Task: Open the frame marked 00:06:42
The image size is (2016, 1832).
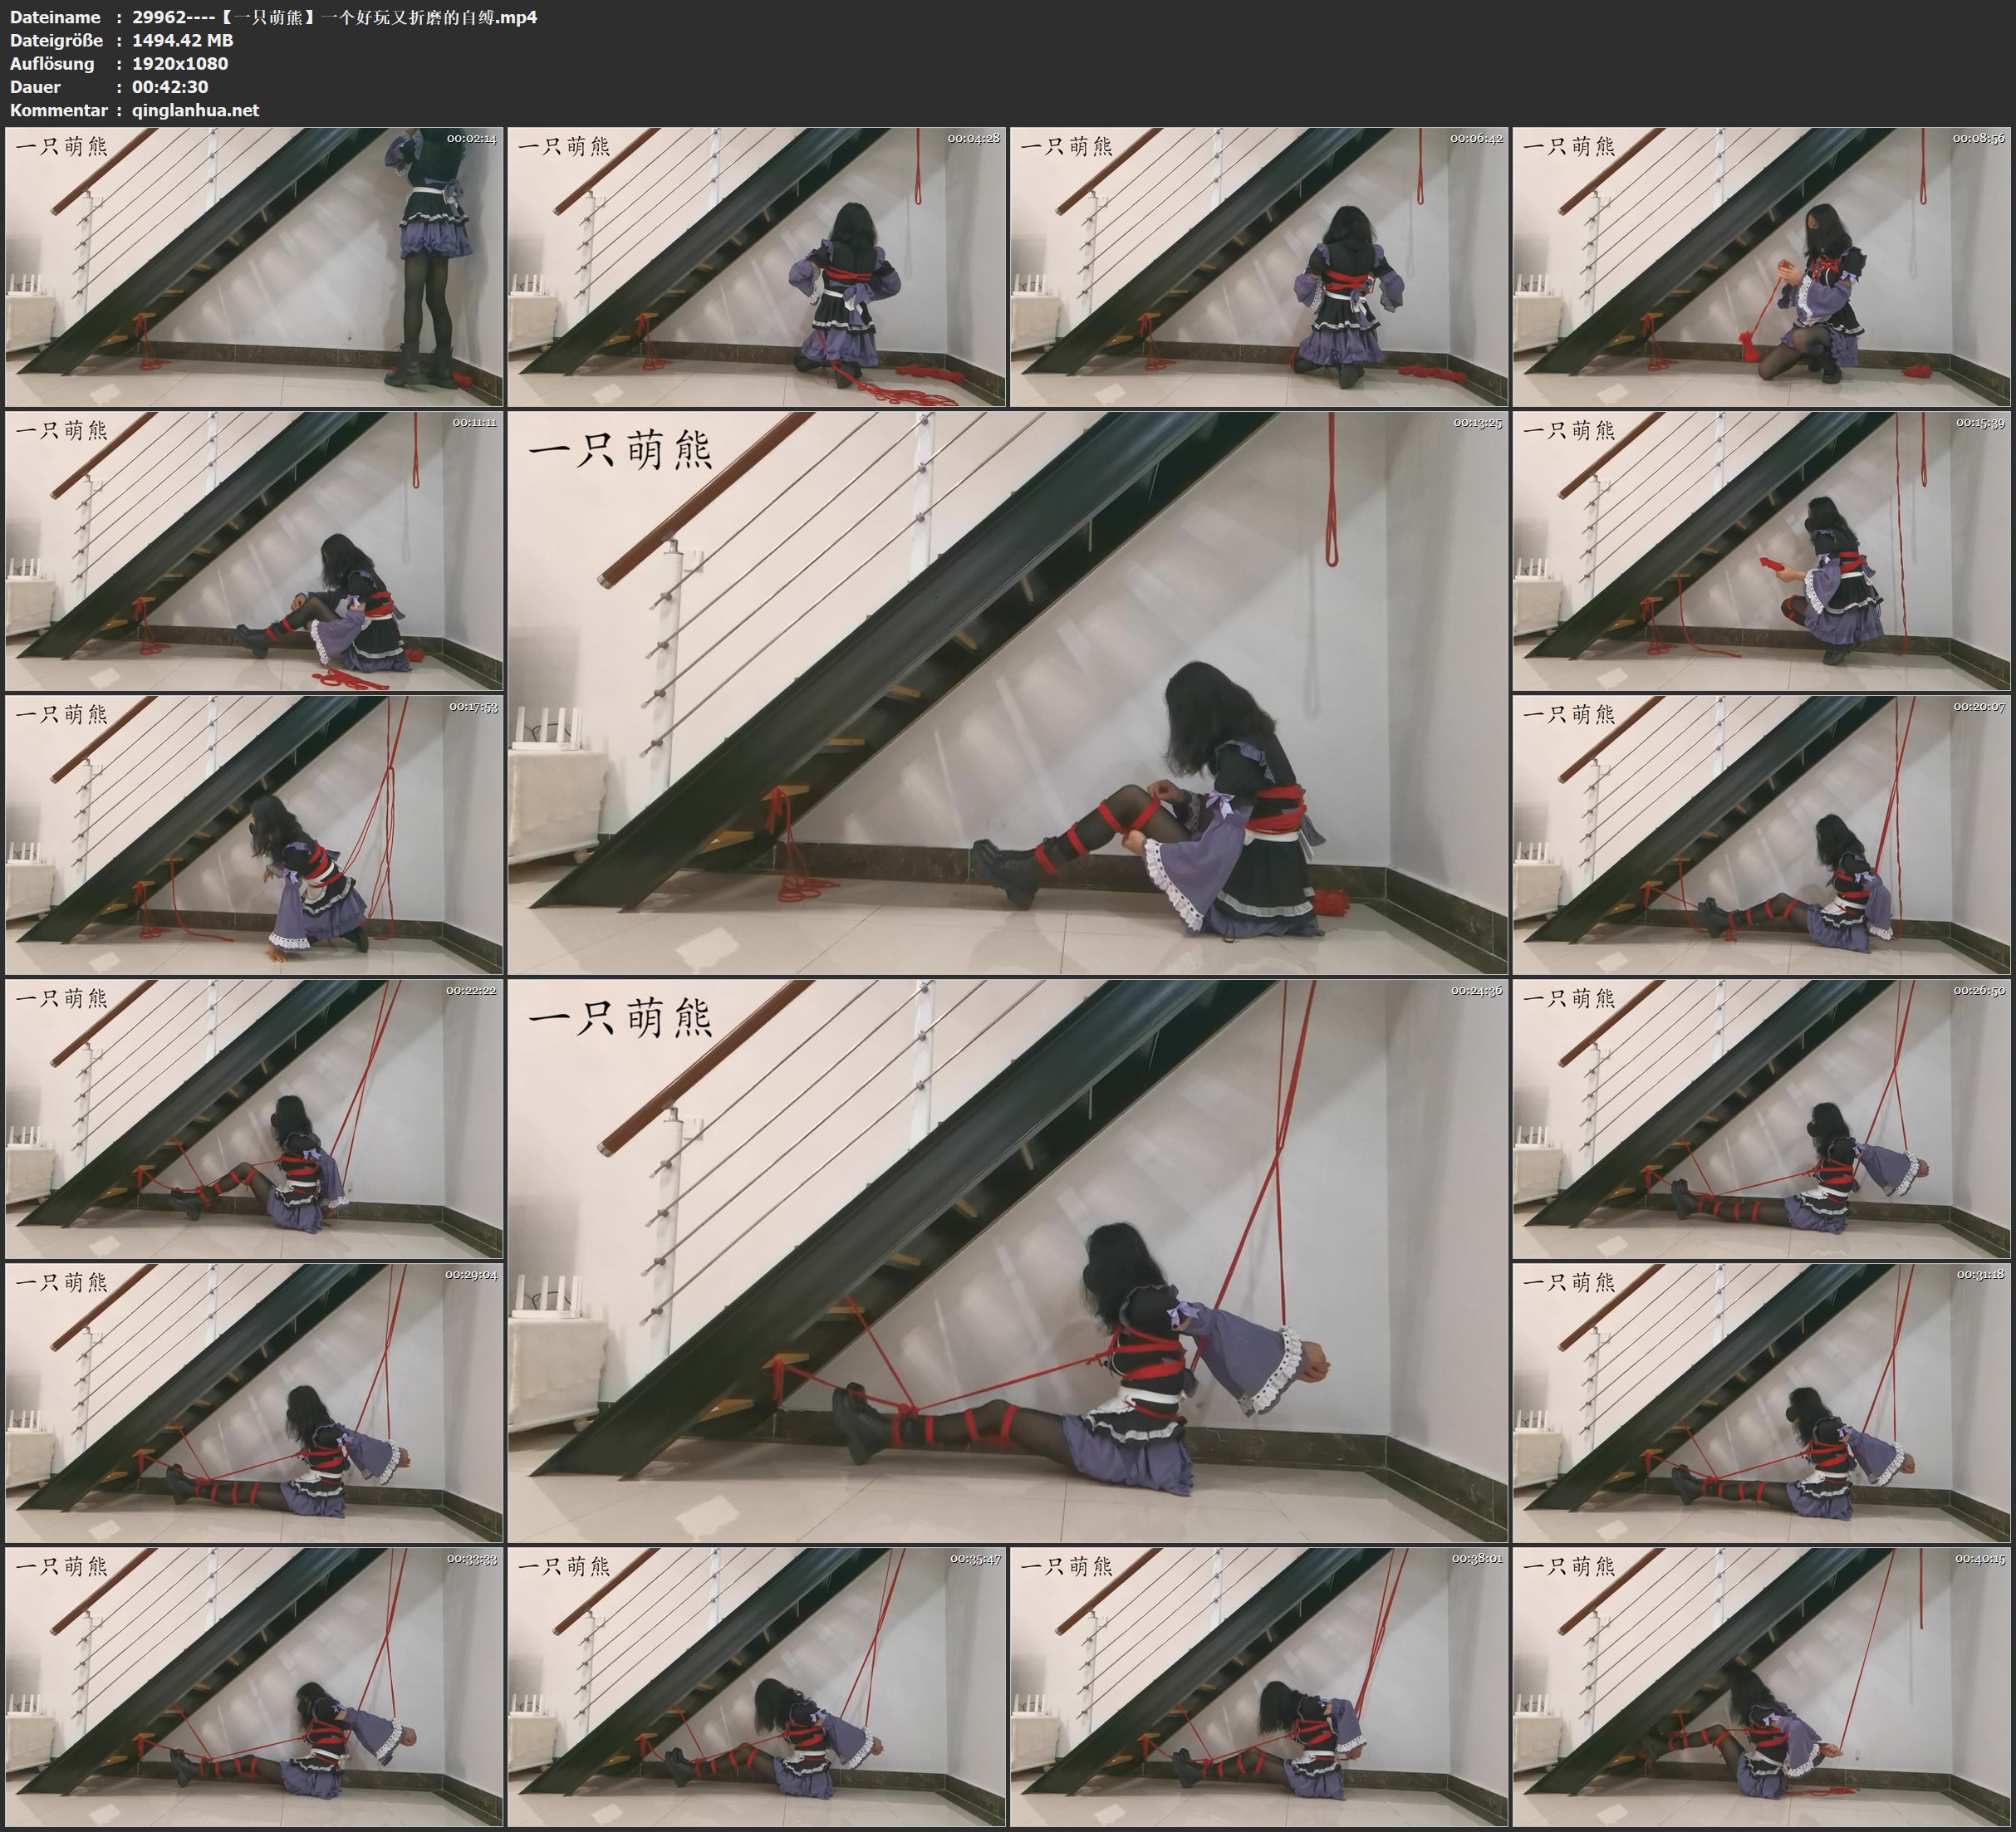Action: pos(1259,267)
